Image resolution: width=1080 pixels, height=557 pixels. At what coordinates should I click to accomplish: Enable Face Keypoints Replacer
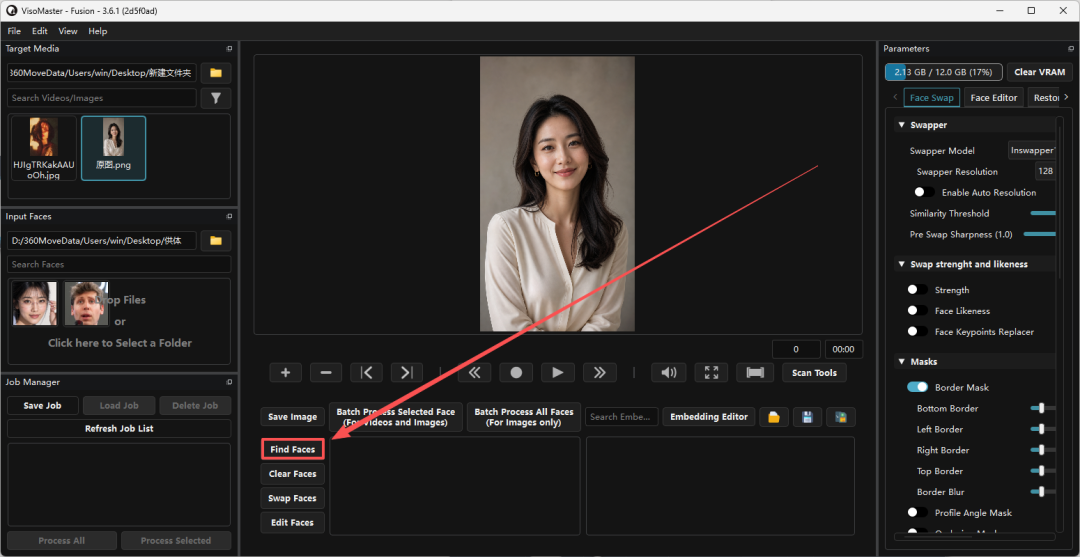917,331
